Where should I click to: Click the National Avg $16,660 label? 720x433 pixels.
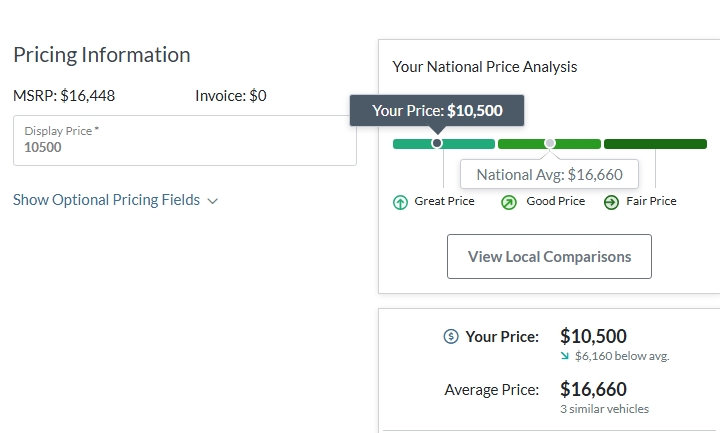[x=549, y=174]
